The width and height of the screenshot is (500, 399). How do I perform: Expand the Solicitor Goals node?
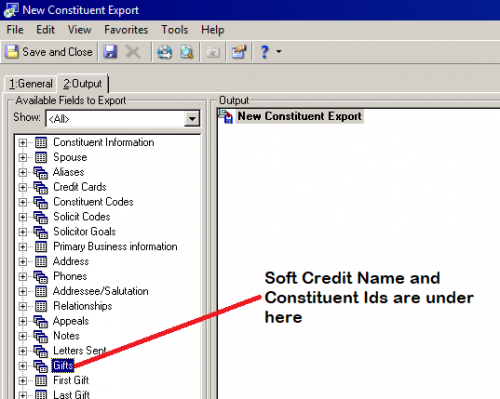tap(22, 232)
